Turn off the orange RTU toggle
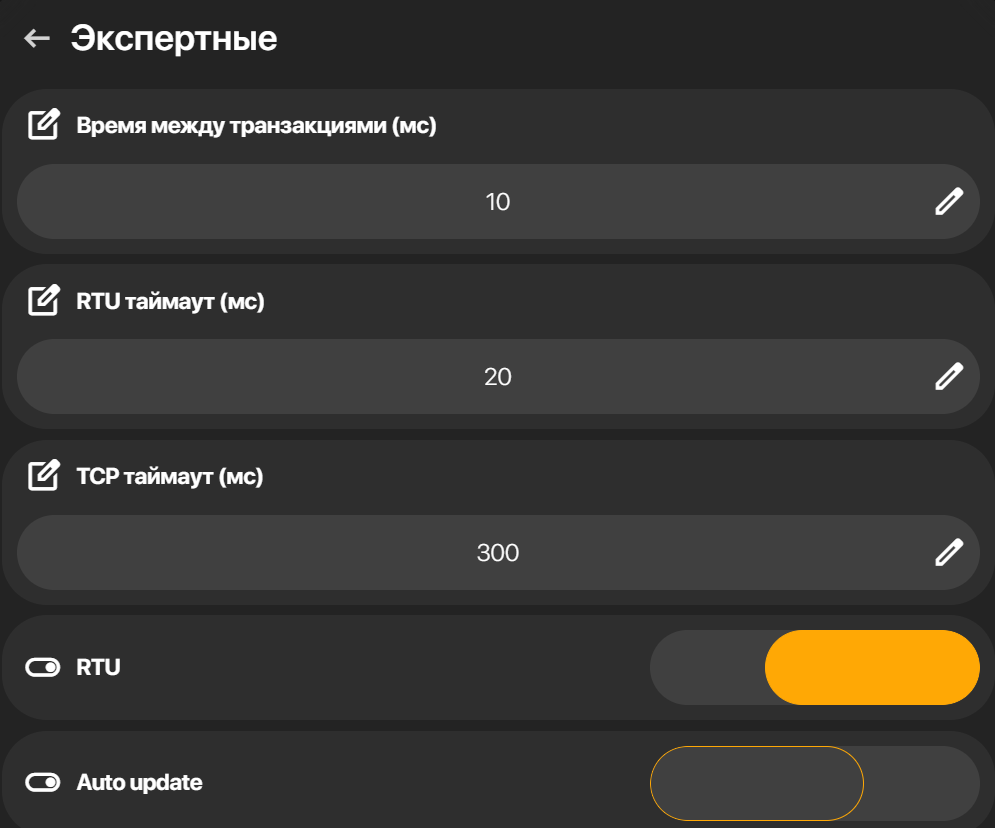 click(815, 667)
